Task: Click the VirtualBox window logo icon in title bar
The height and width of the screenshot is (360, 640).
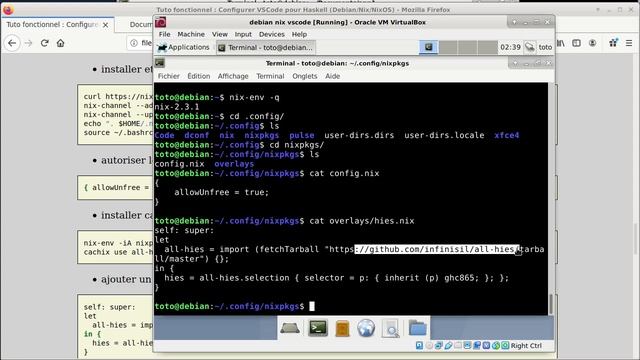Action: (x=161, y=22)
